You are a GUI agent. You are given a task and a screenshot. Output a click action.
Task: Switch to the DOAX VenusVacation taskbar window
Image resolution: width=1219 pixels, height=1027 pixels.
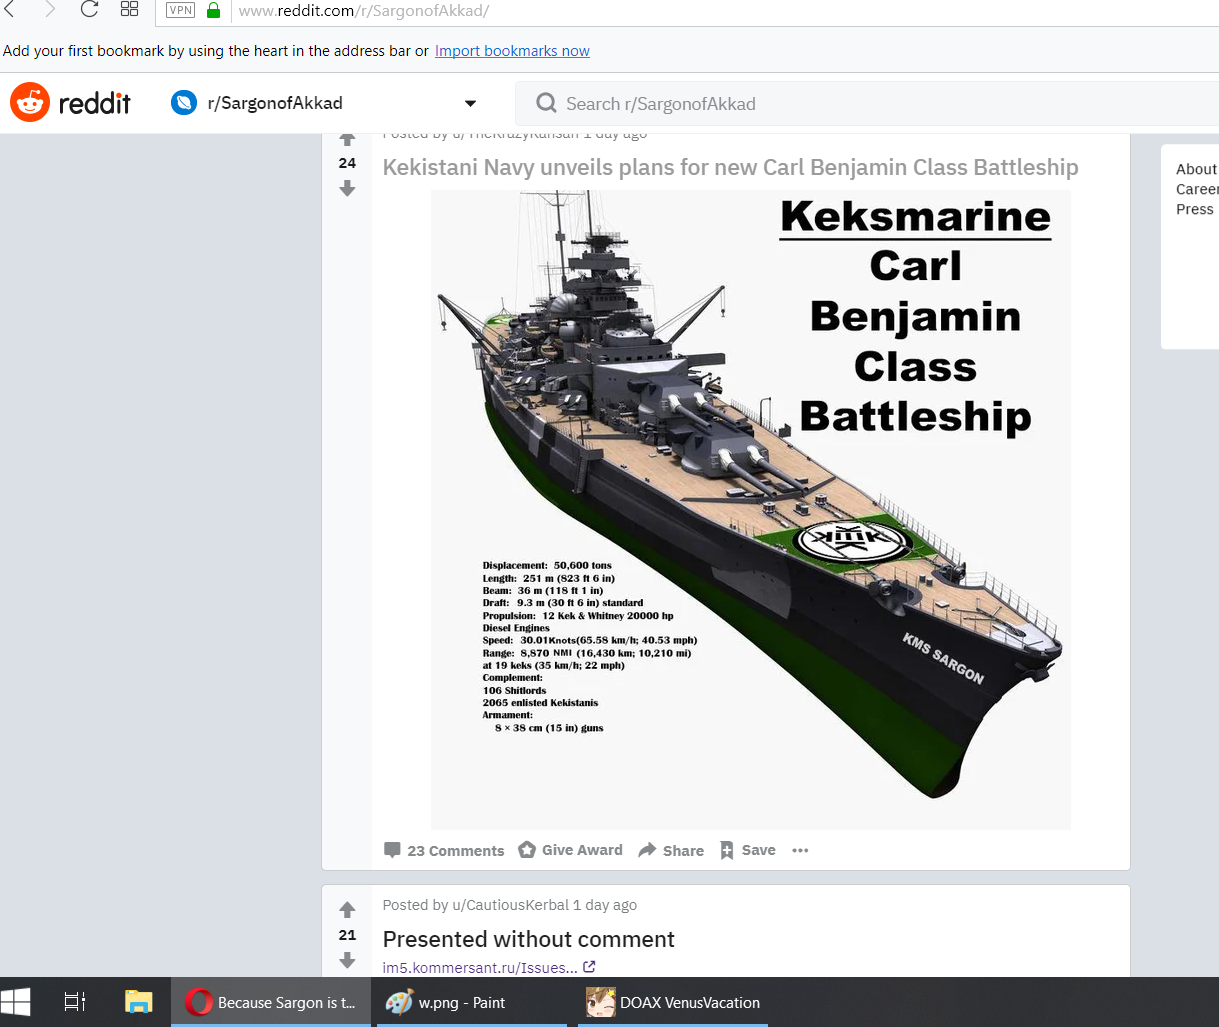[x=675, y=1002]
